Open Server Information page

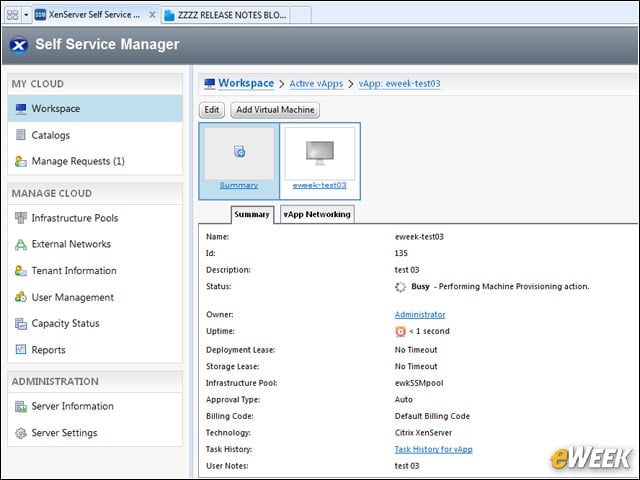click(x=95, y=406)
